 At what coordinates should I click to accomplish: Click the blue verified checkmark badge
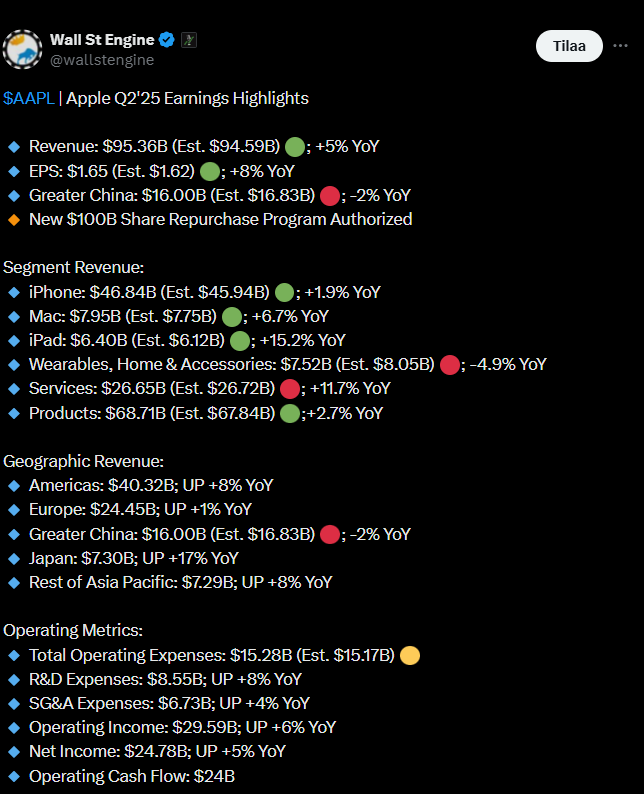(x=168, y=40)
